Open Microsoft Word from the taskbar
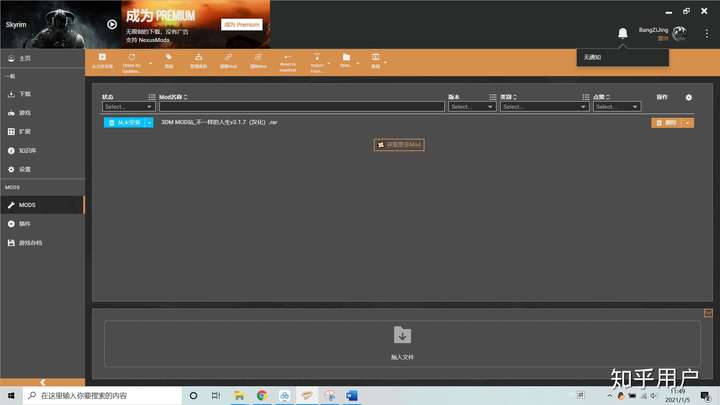This screenshot has height=405, width=720. click(352, 395)
